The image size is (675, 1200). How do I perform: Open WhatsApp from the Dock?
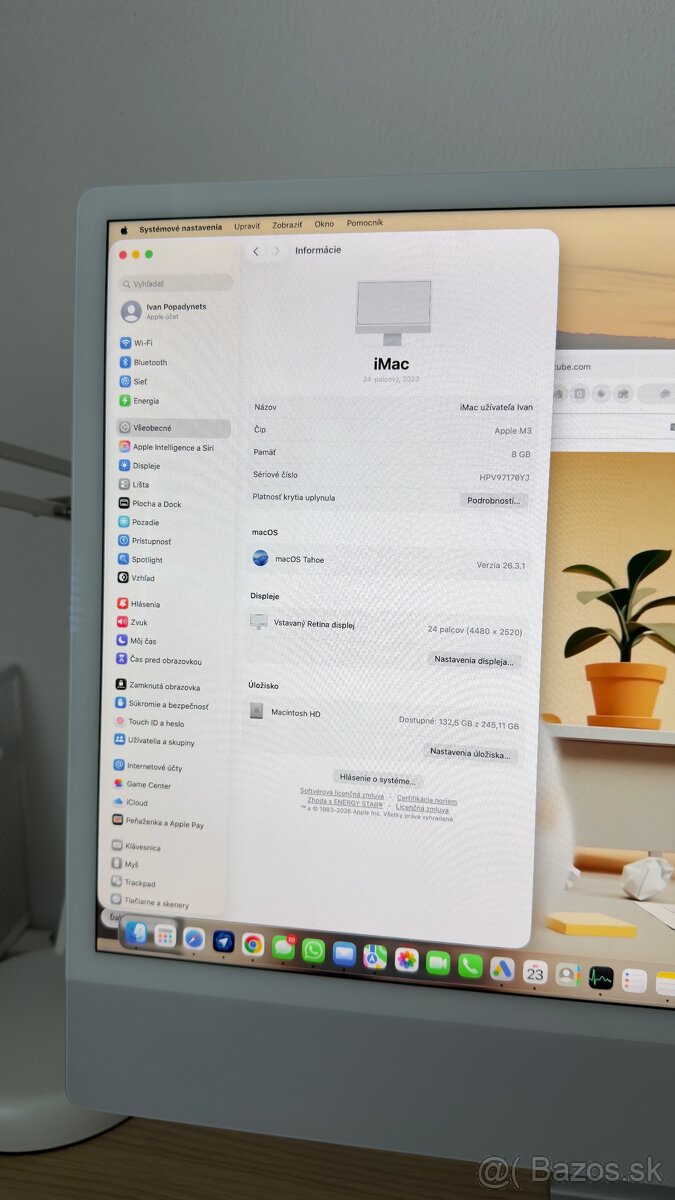tap(314, 950)
